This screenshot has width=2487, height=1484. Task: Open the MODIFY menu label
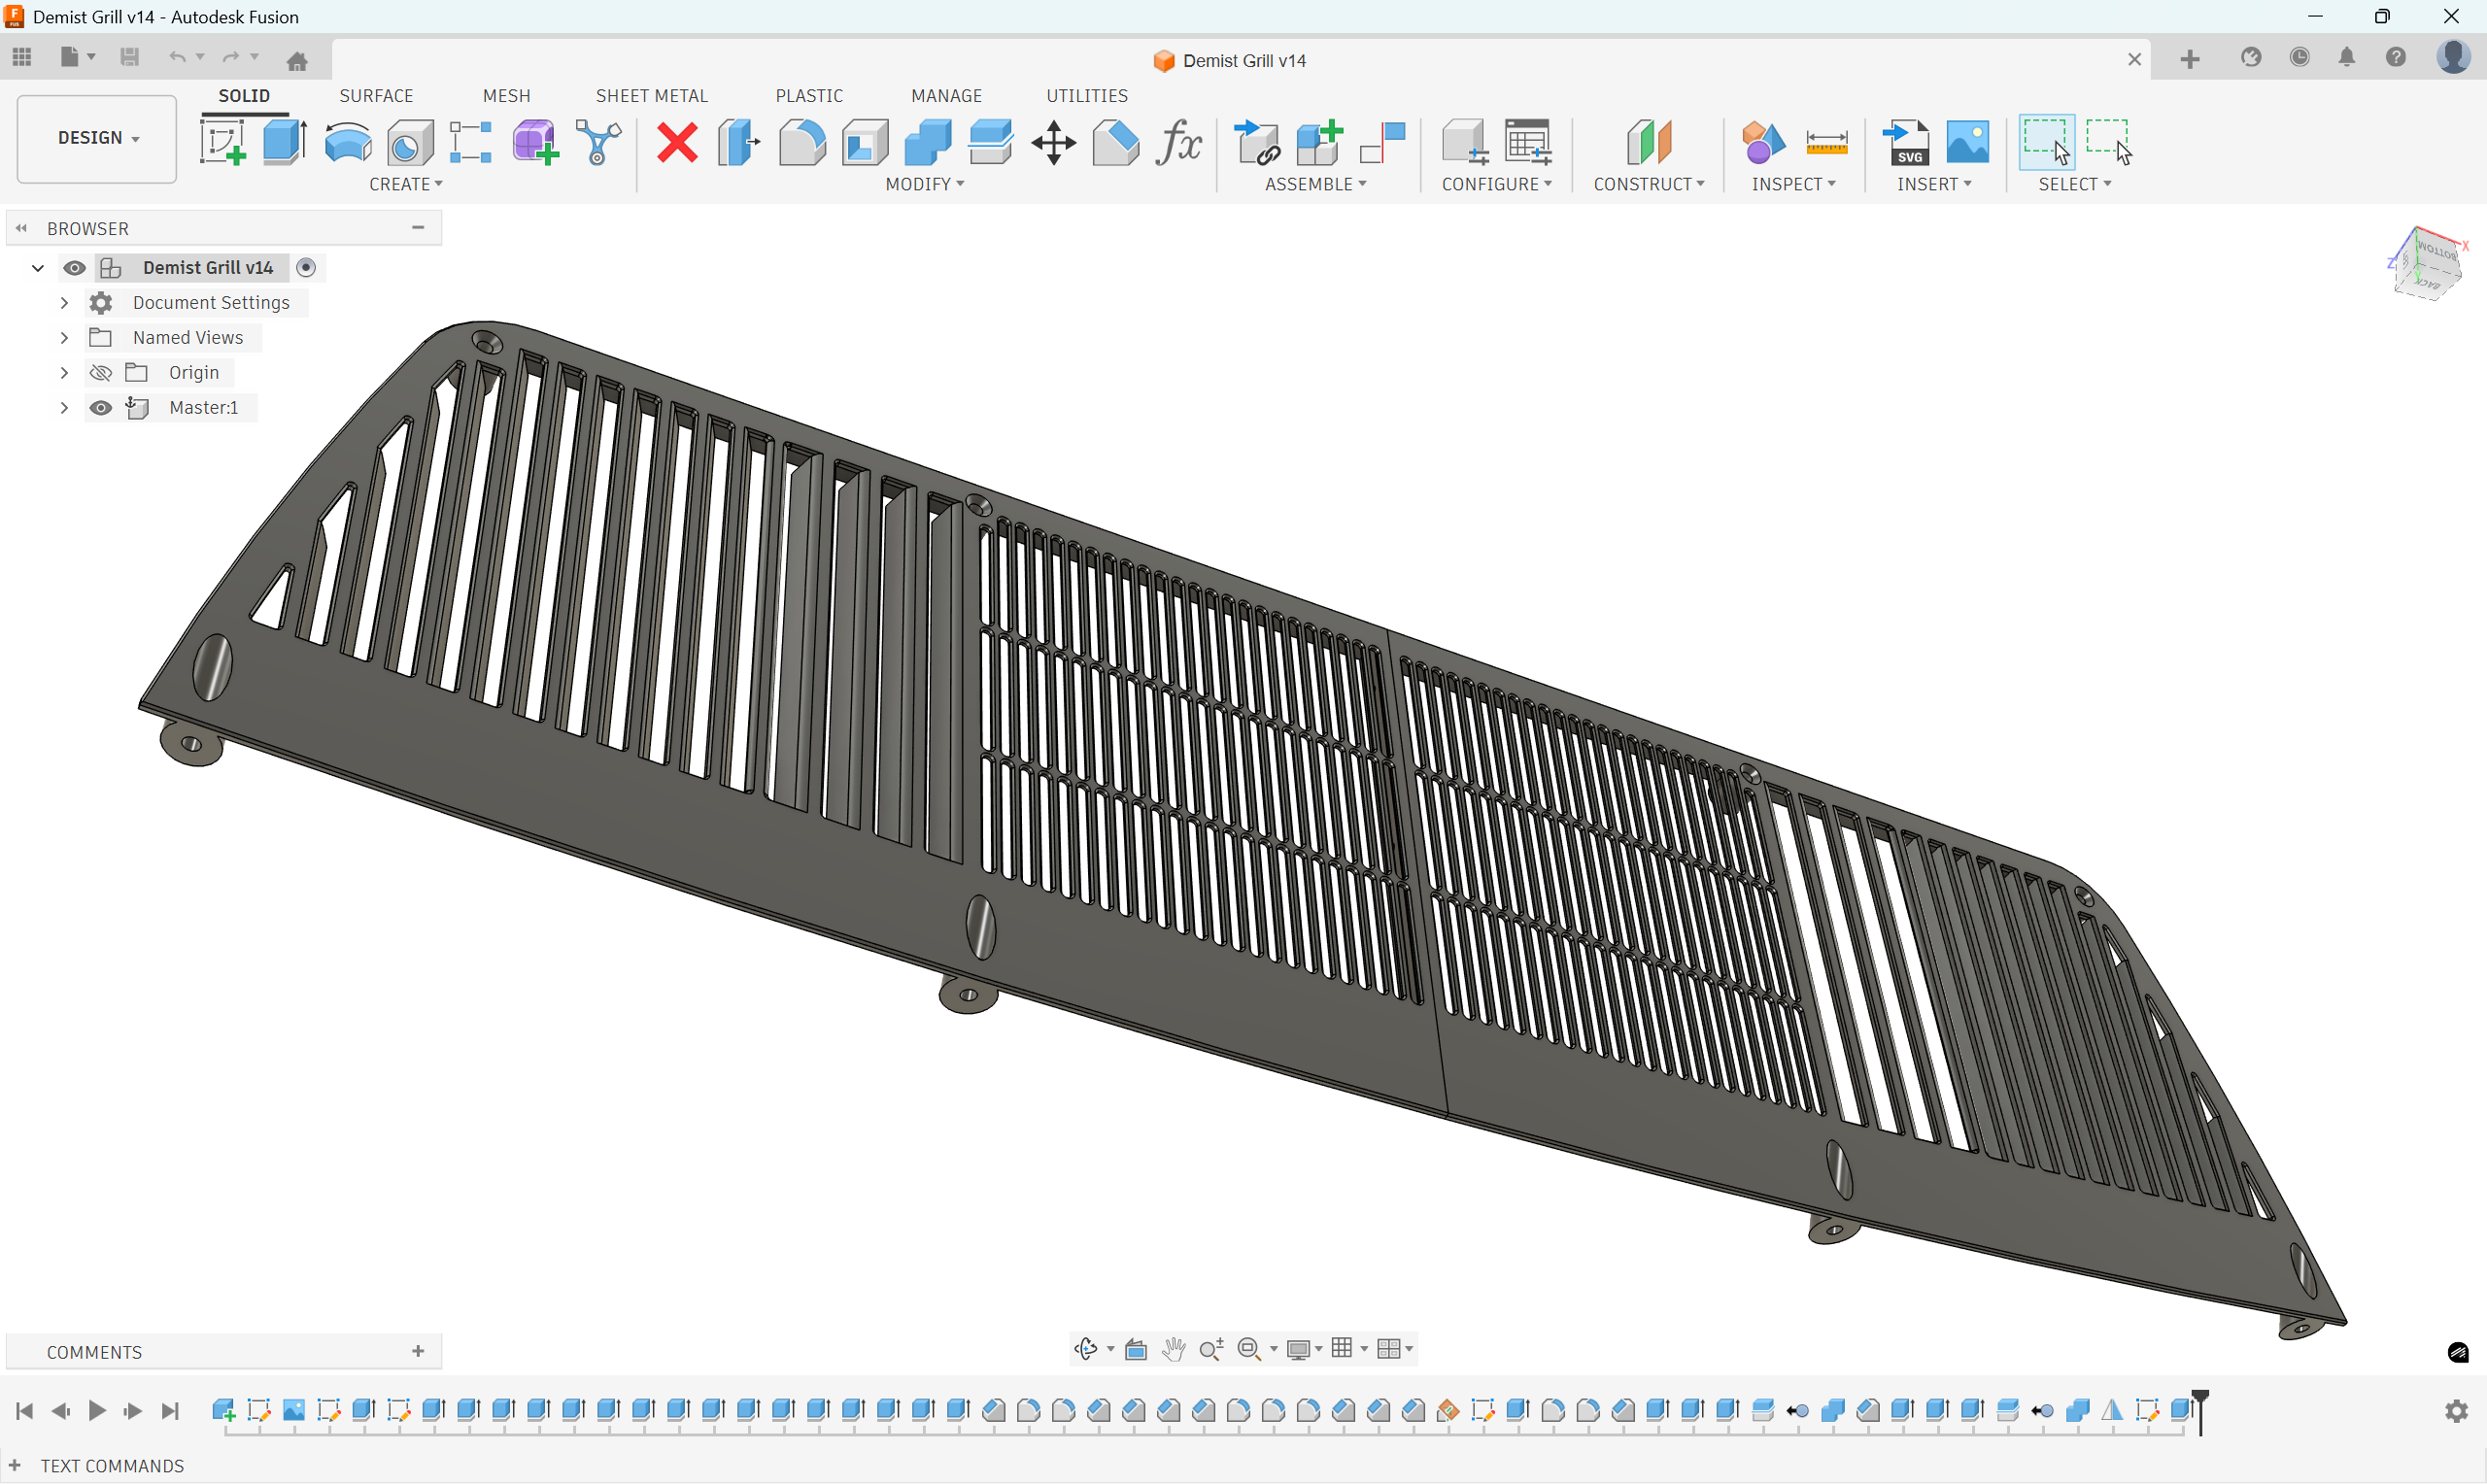coord(924,184)
